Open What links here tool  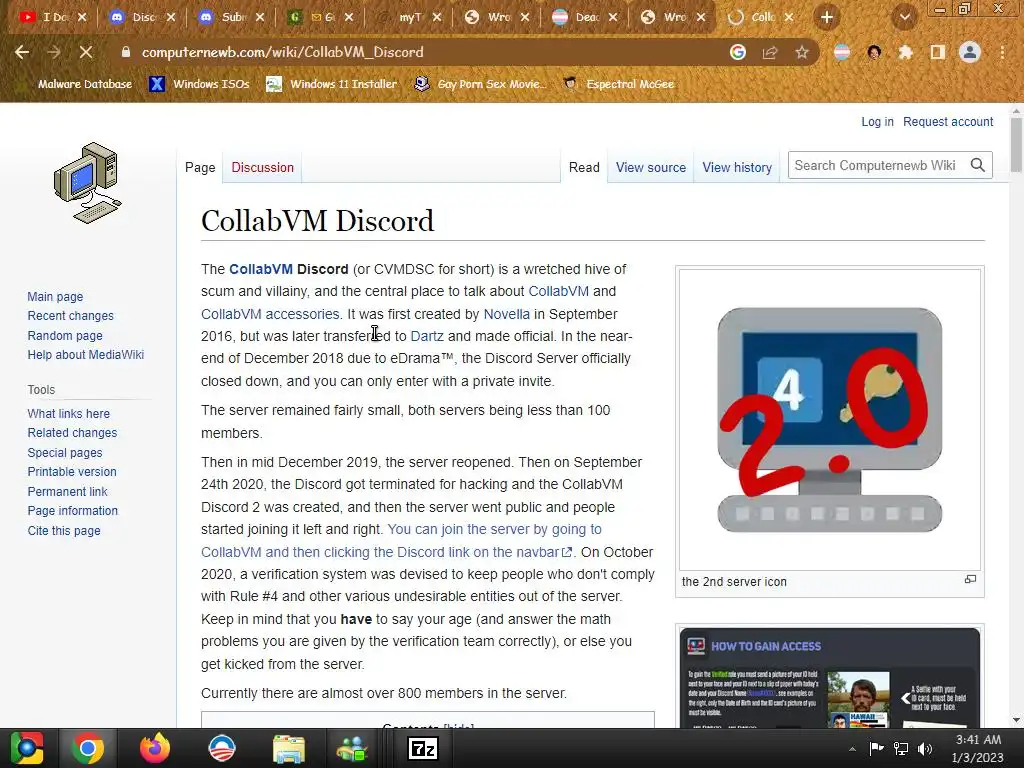[x=69, y=413]
